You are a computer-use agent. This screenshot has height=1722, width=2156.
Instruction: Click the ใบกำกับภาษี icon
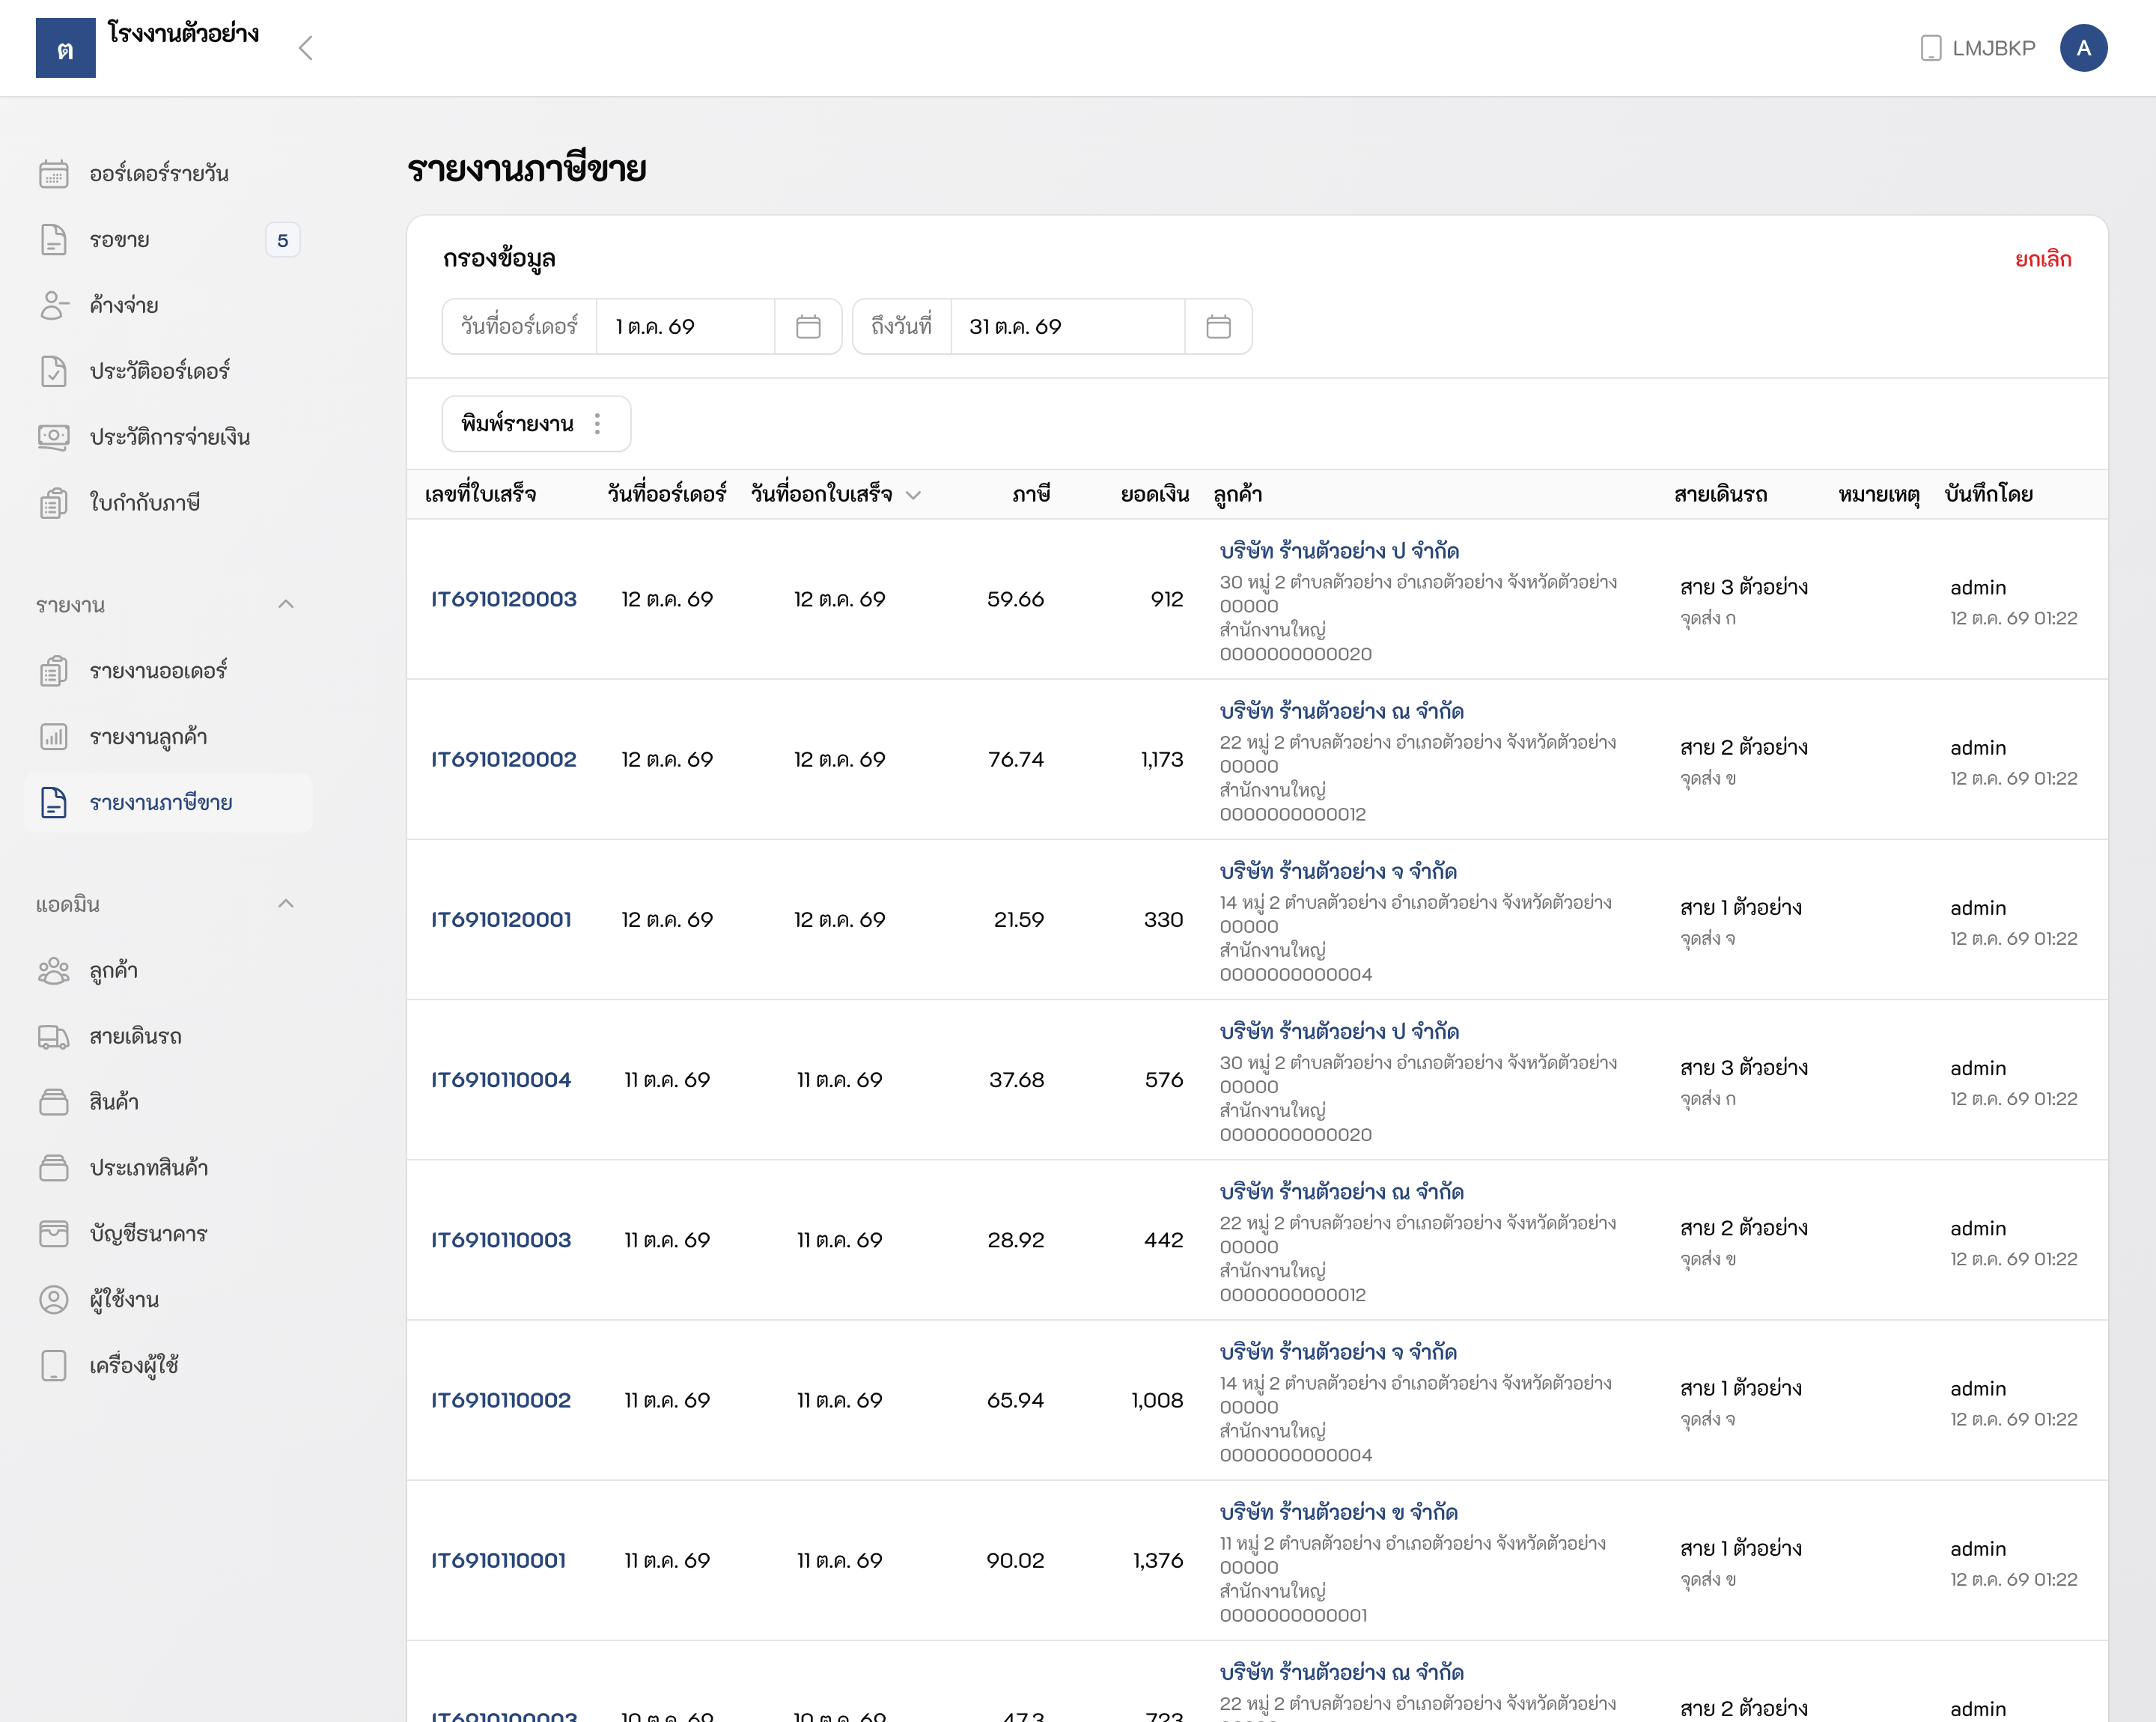tap(54, 503)
